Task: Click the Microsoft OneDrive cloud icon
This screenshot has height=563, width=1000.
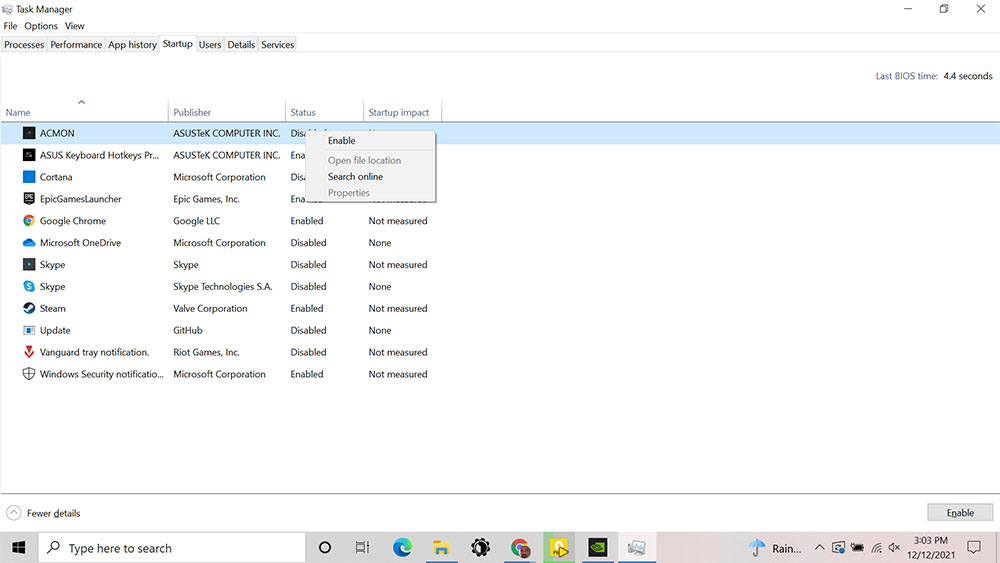Action: pyautogui.click(x=29, y=242)
